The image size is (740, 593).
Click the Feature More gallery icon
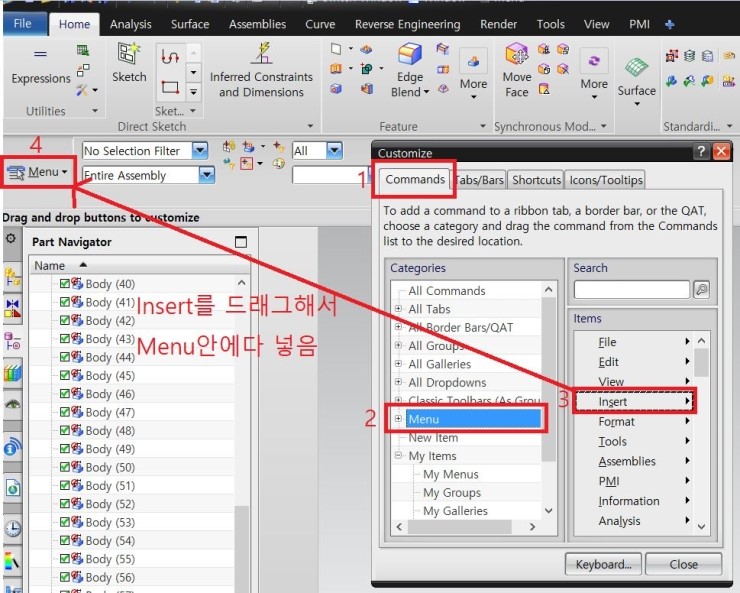click(473, 61)
